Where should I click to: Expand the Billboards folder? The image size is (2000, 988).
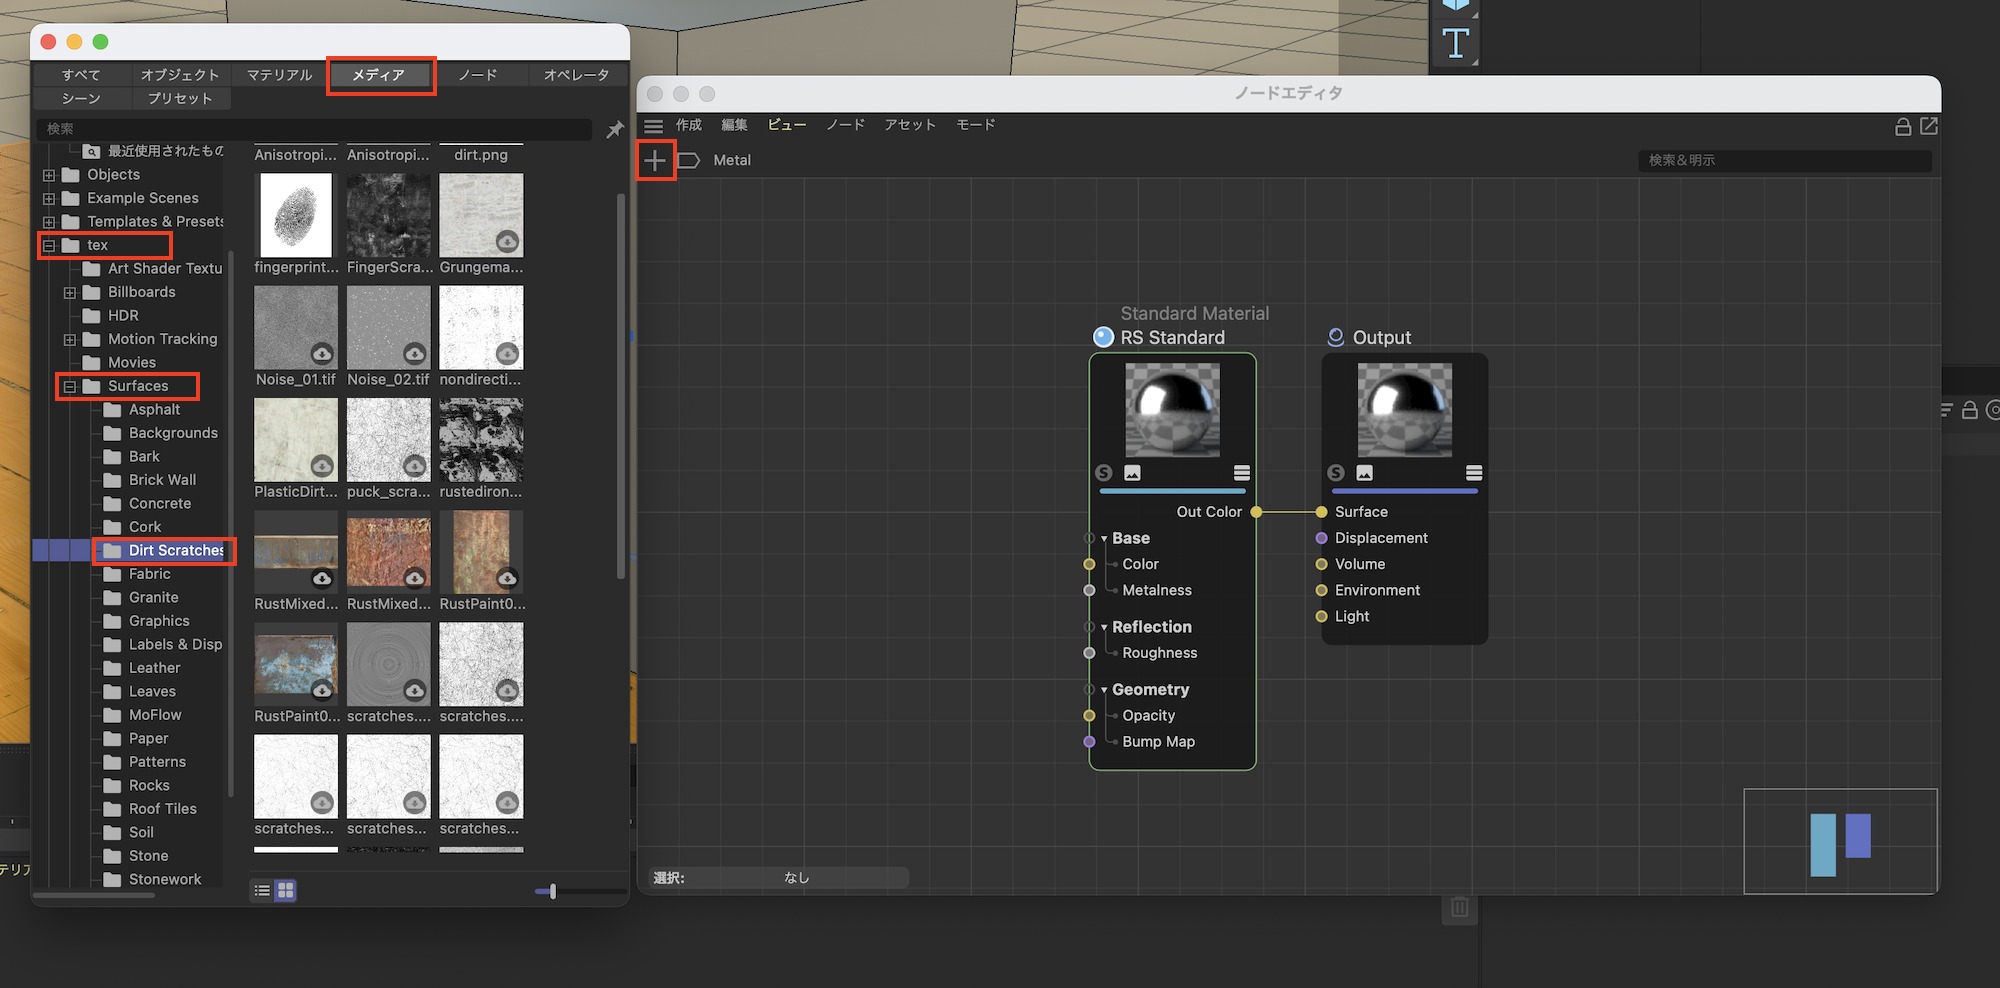point(70,293)
